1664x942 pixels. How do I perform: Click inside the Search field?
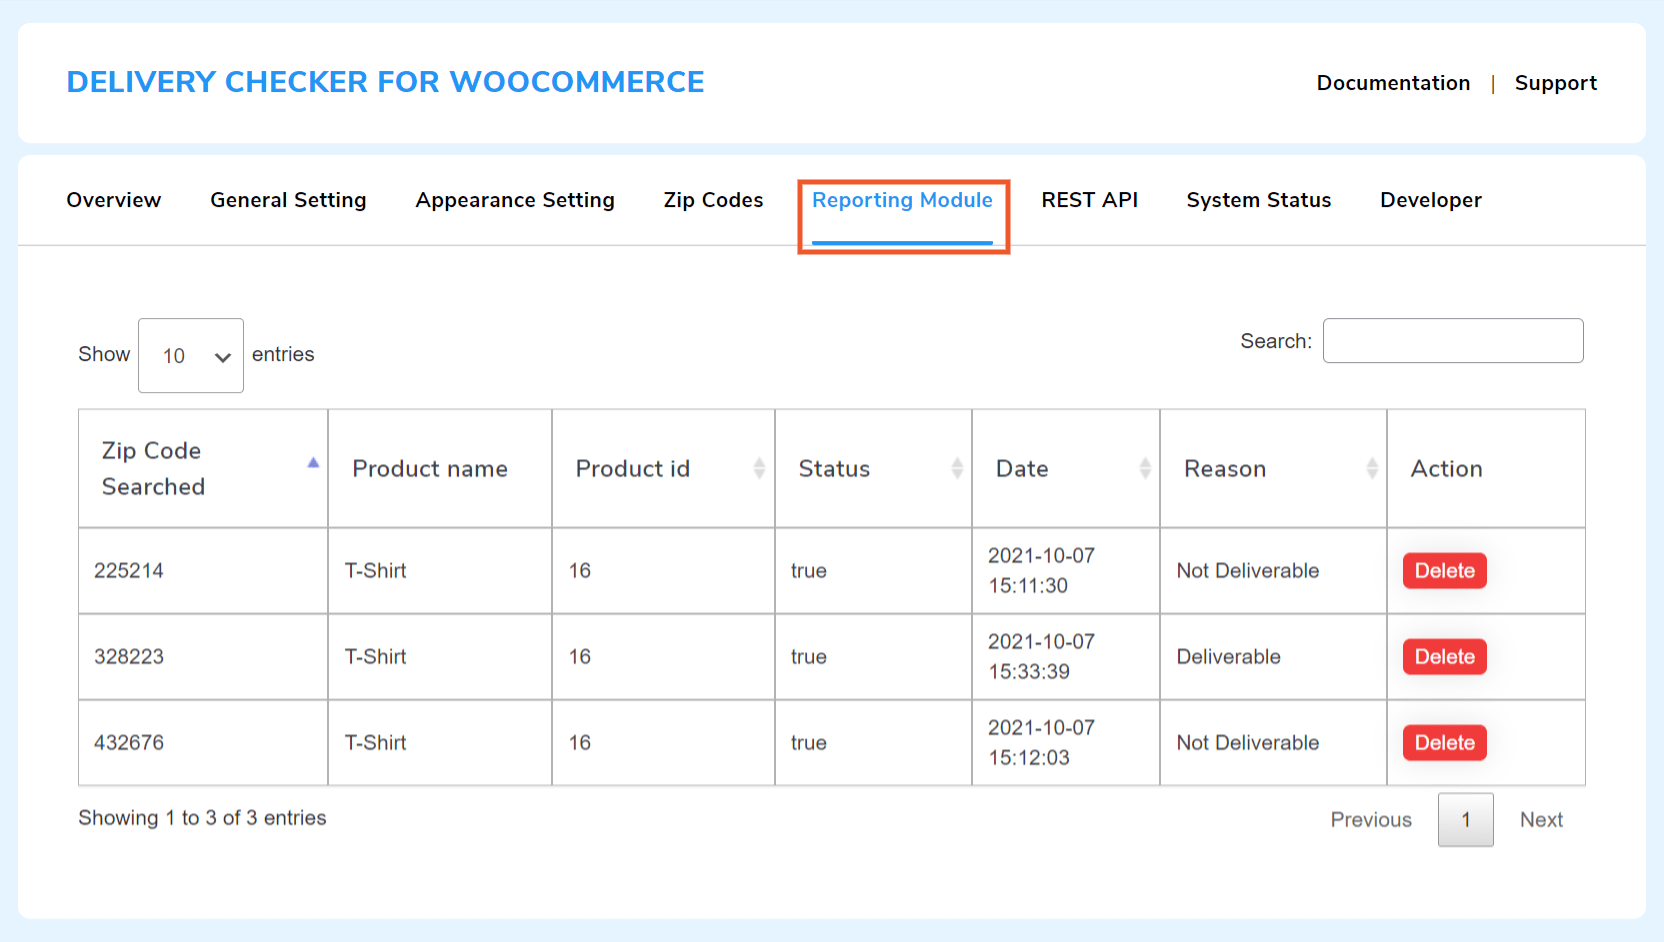tap(1452, 340)
